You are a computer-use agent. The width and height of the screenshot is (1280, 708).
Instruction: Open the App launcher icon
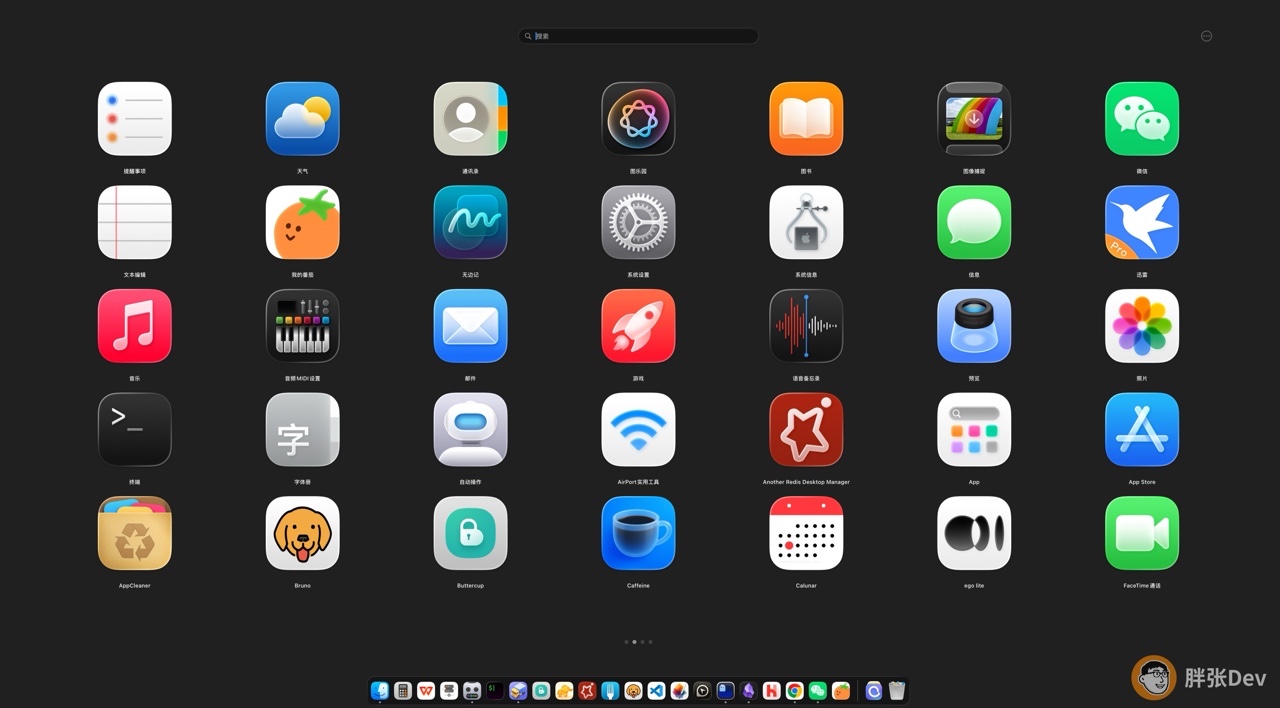click(974, 429)
